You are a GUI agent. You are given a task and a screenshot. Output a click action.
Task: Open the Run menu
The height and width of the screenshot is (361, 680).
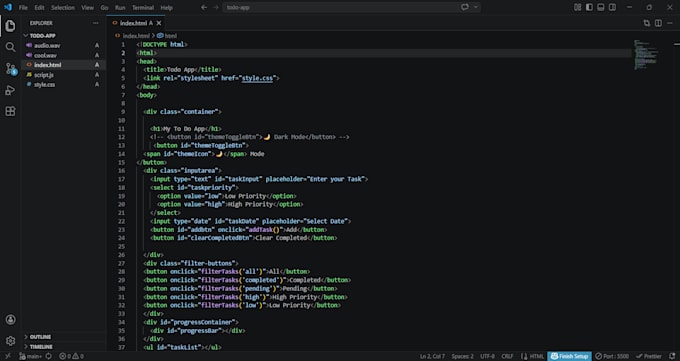point(120,7)
